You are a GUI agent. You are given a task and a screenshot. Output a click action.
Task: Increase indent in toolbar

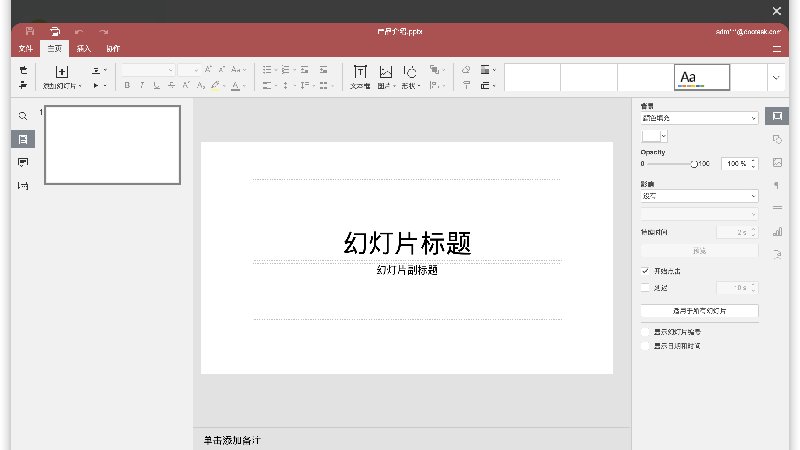[x=323, y=69]
